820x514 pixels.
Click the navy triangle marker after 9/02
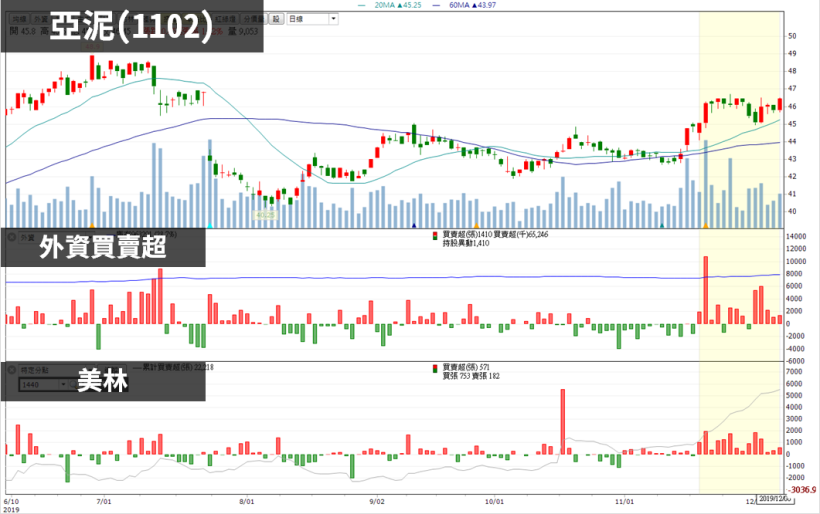pyautogui.click(x=414, y=225)
